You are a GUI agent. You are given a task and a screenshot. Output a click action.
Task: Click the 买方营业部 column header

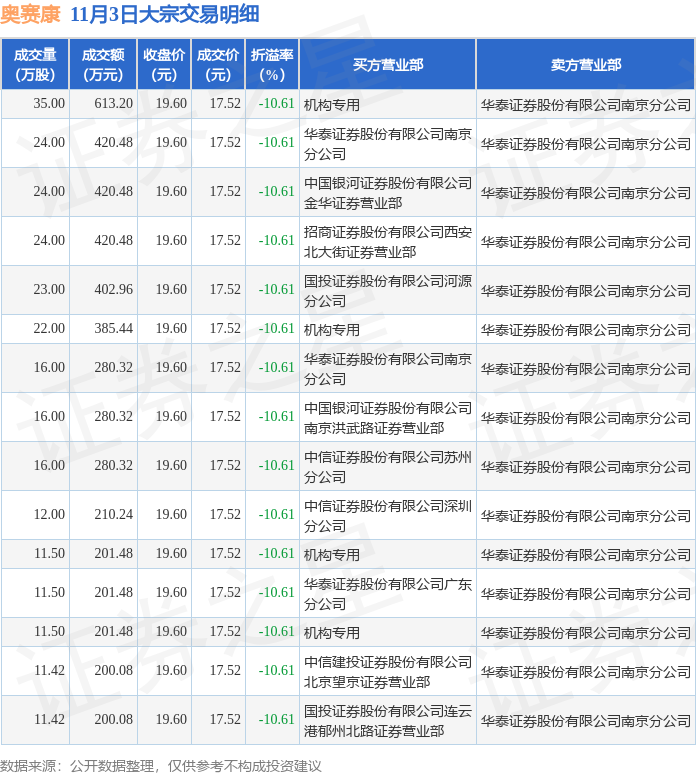[x=388, y=64]
